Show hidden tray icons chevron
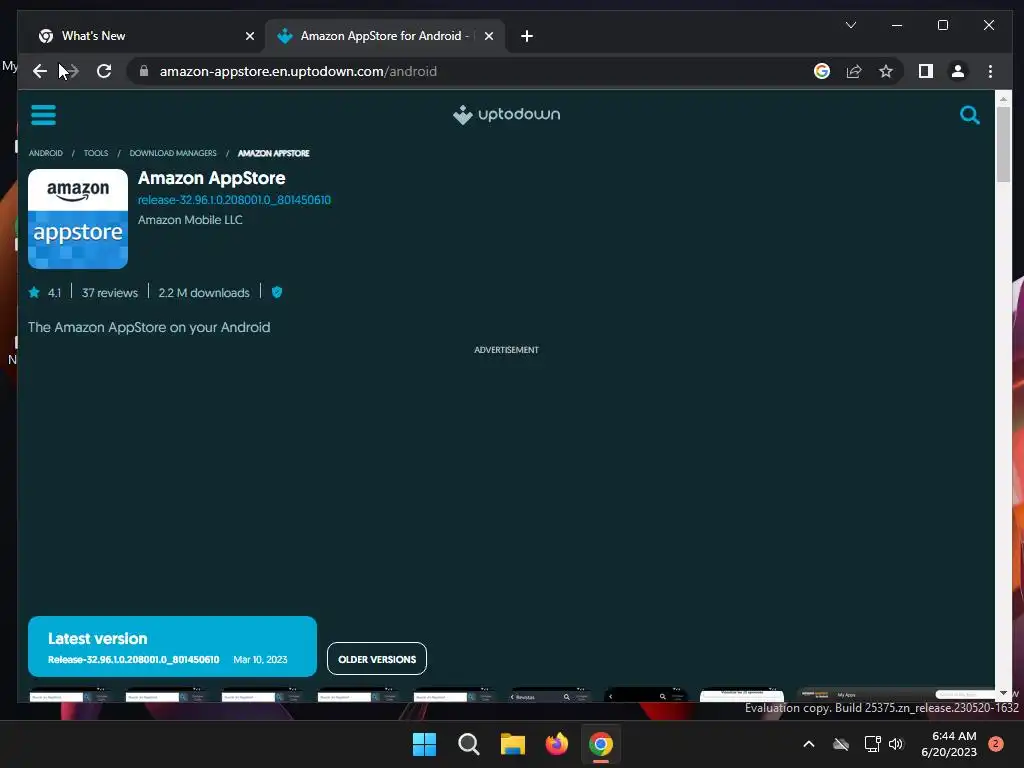This screenshot has height=768, width=1024. point(808,744)
